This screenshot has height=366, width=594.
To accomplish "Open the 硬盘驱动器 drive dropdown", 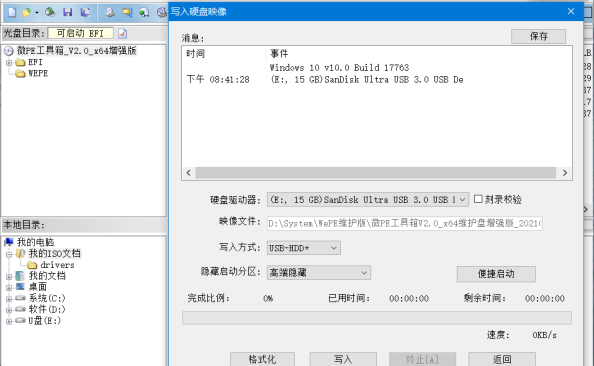I will 368,200.
